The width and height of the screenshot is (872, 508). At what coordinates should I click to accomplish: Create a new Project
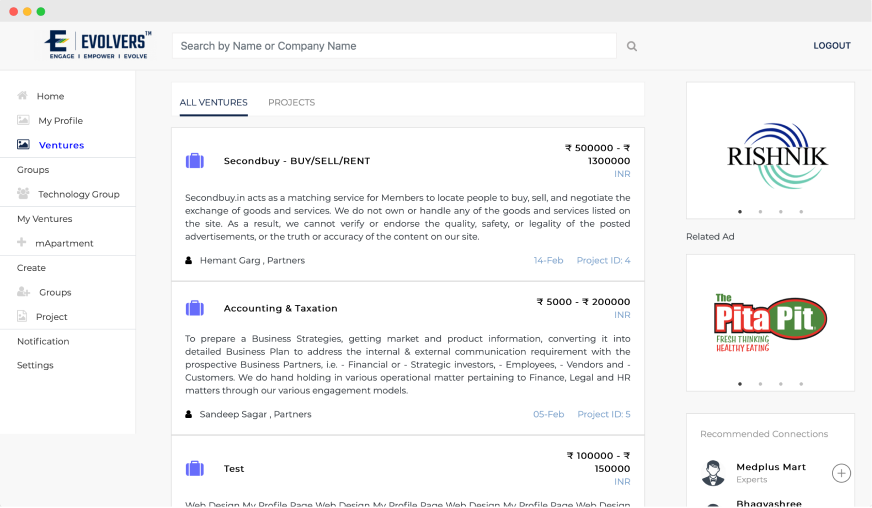(x=52, y=317)
